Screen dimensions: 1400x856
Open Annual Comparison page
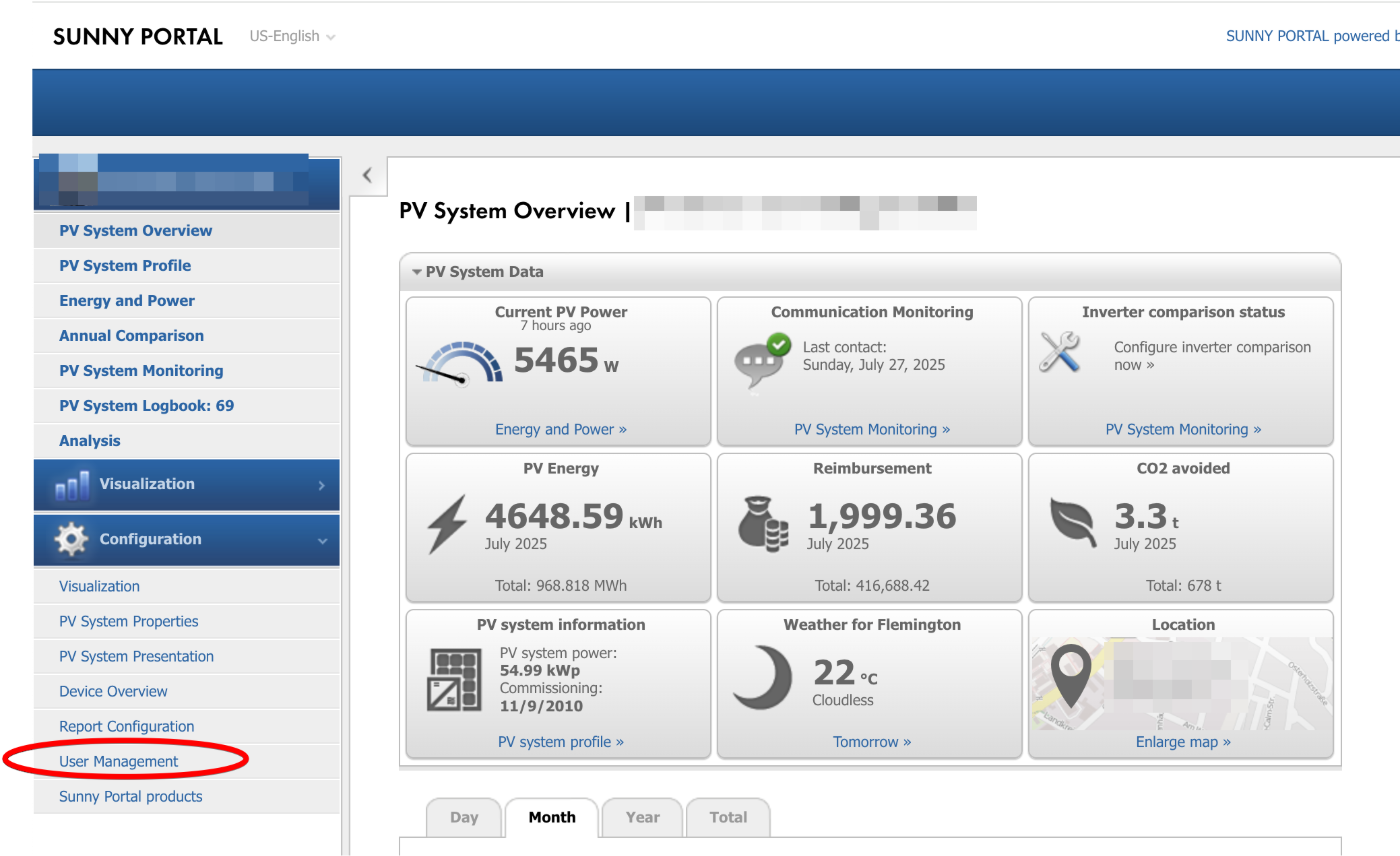[187, 335]
